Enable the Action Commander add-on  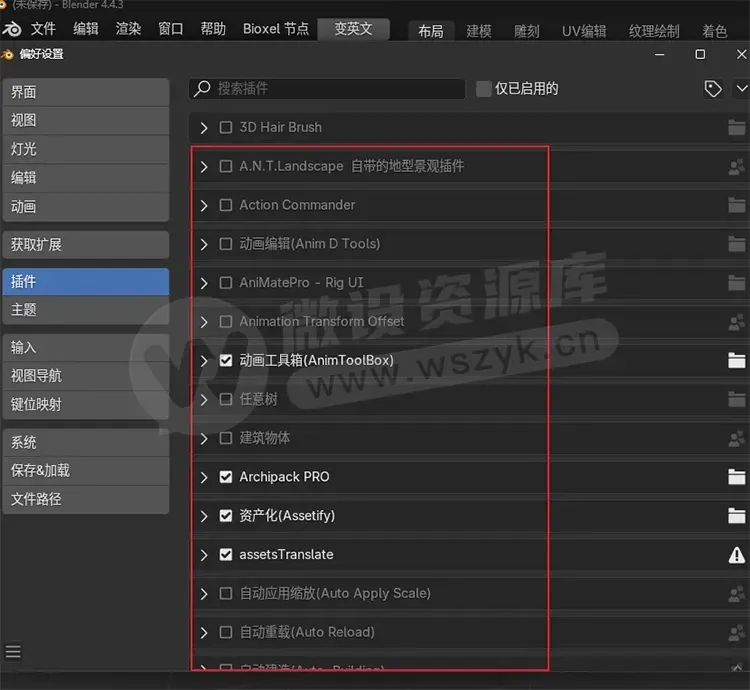[x=225, y=205]
